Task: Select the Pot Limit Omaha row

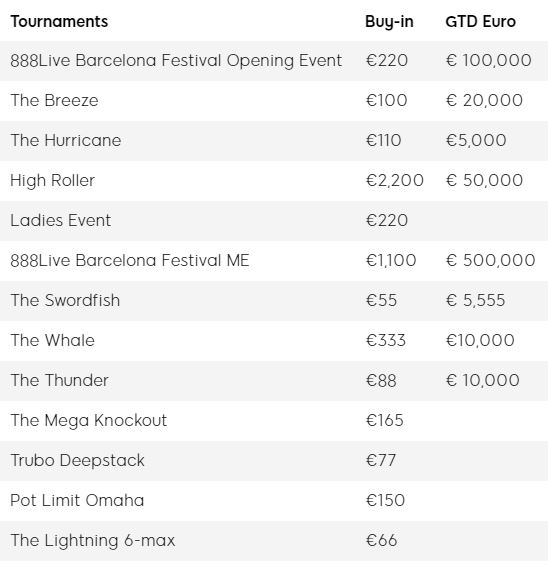Action: 274,500
